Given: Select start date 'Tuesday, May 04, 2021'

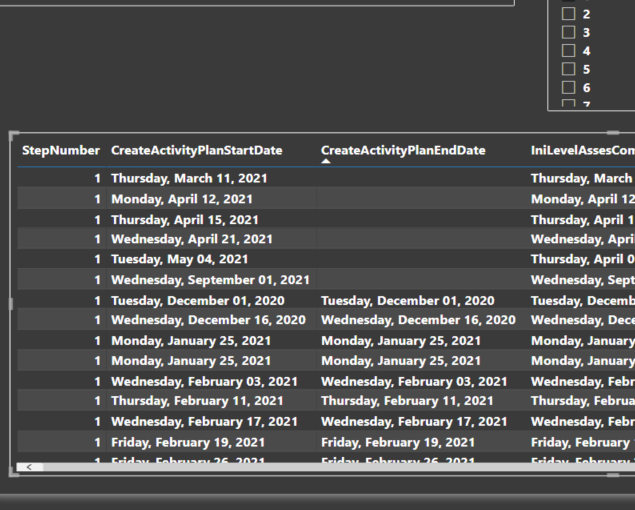Looking at the screenshot, I should [x=179, y=259].
